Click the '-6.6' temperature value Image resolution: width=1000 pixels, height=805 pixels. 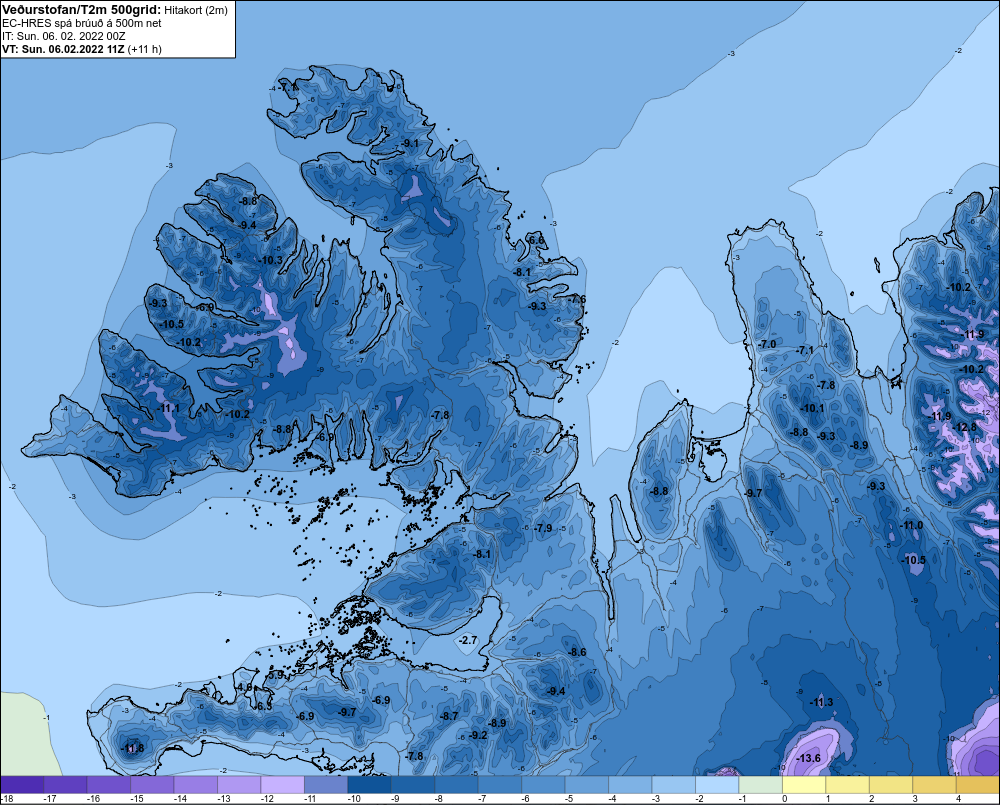pyautogui.click(x=536, y=240)
